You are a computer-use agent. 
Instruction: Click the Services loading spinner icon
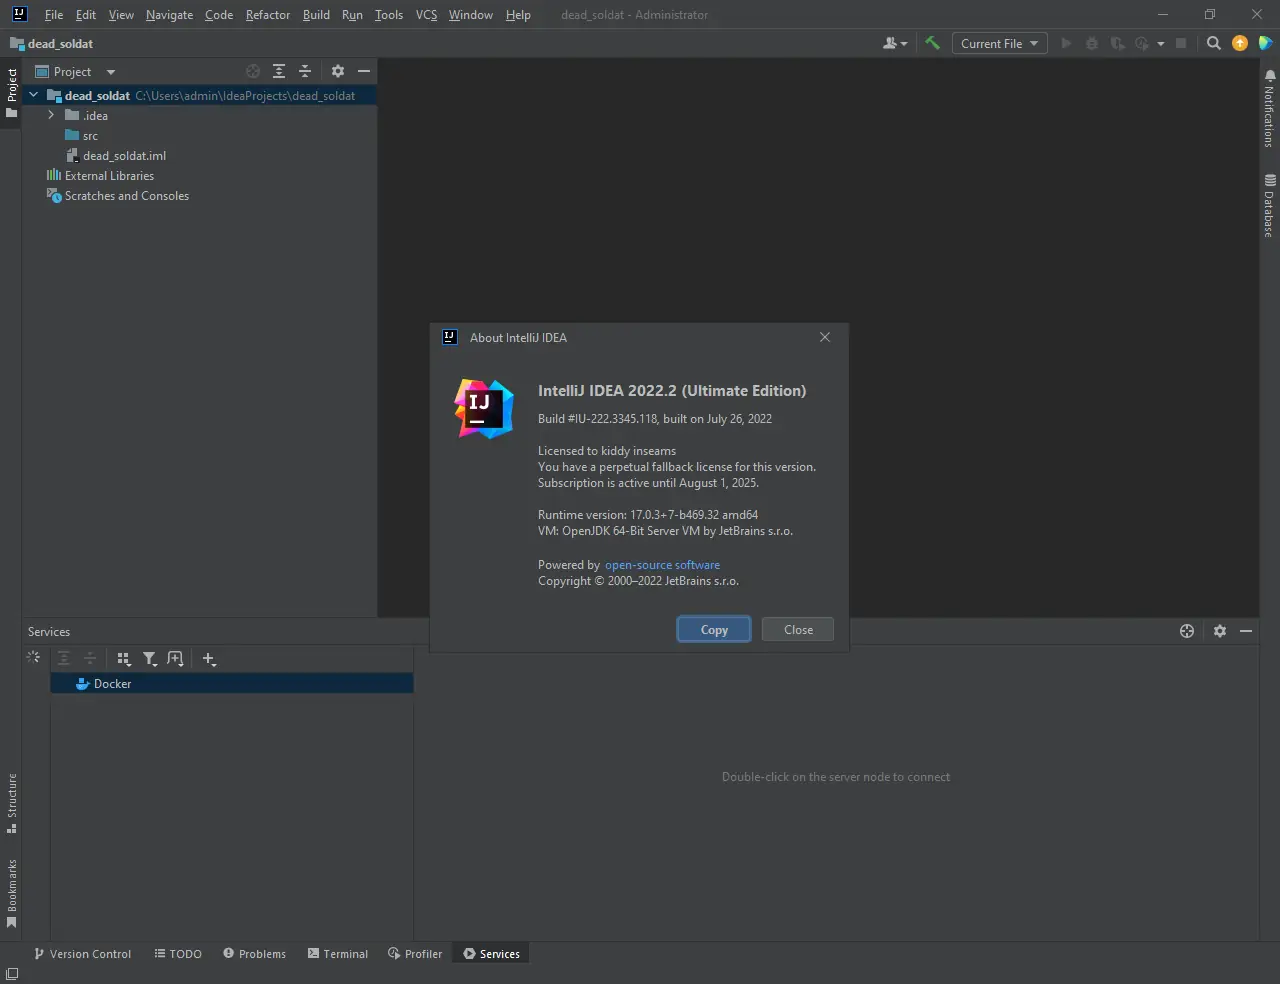[33, 657]
